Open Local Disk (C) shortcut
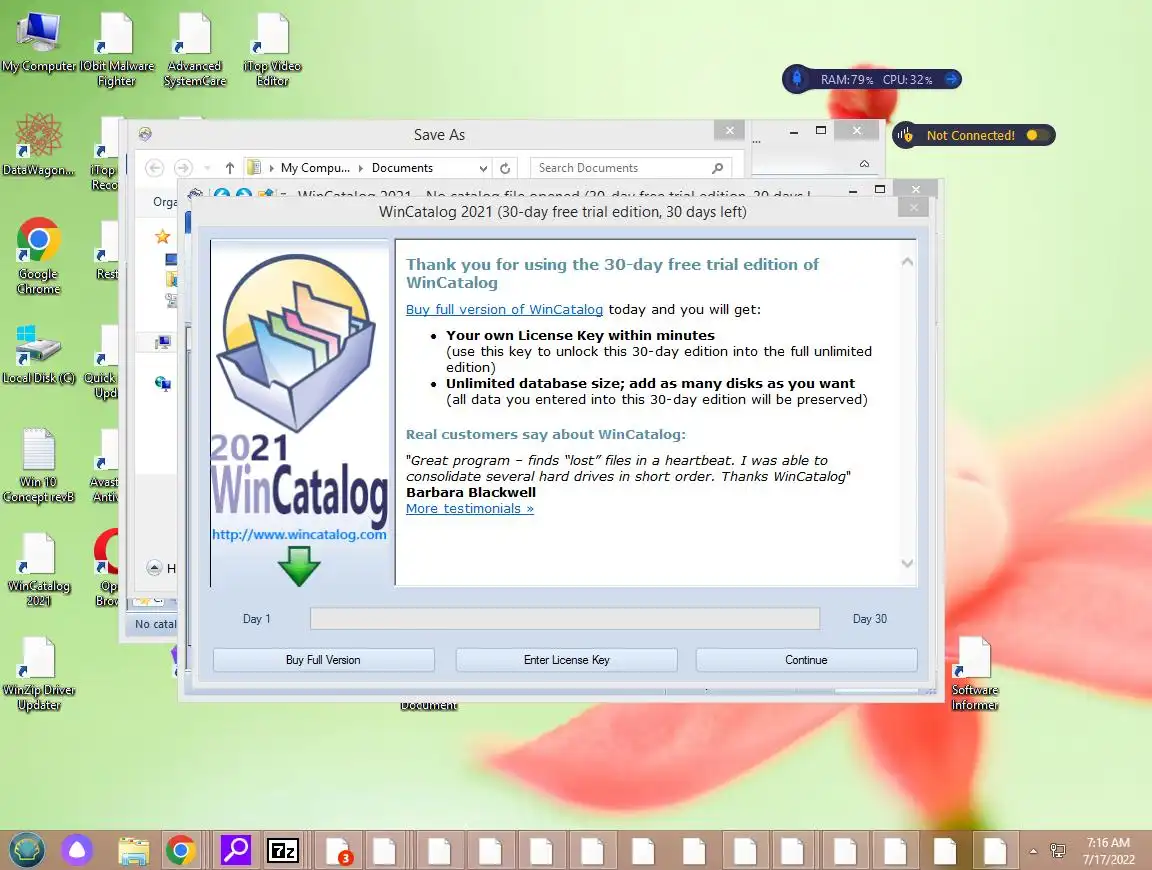 pos(38,353)
